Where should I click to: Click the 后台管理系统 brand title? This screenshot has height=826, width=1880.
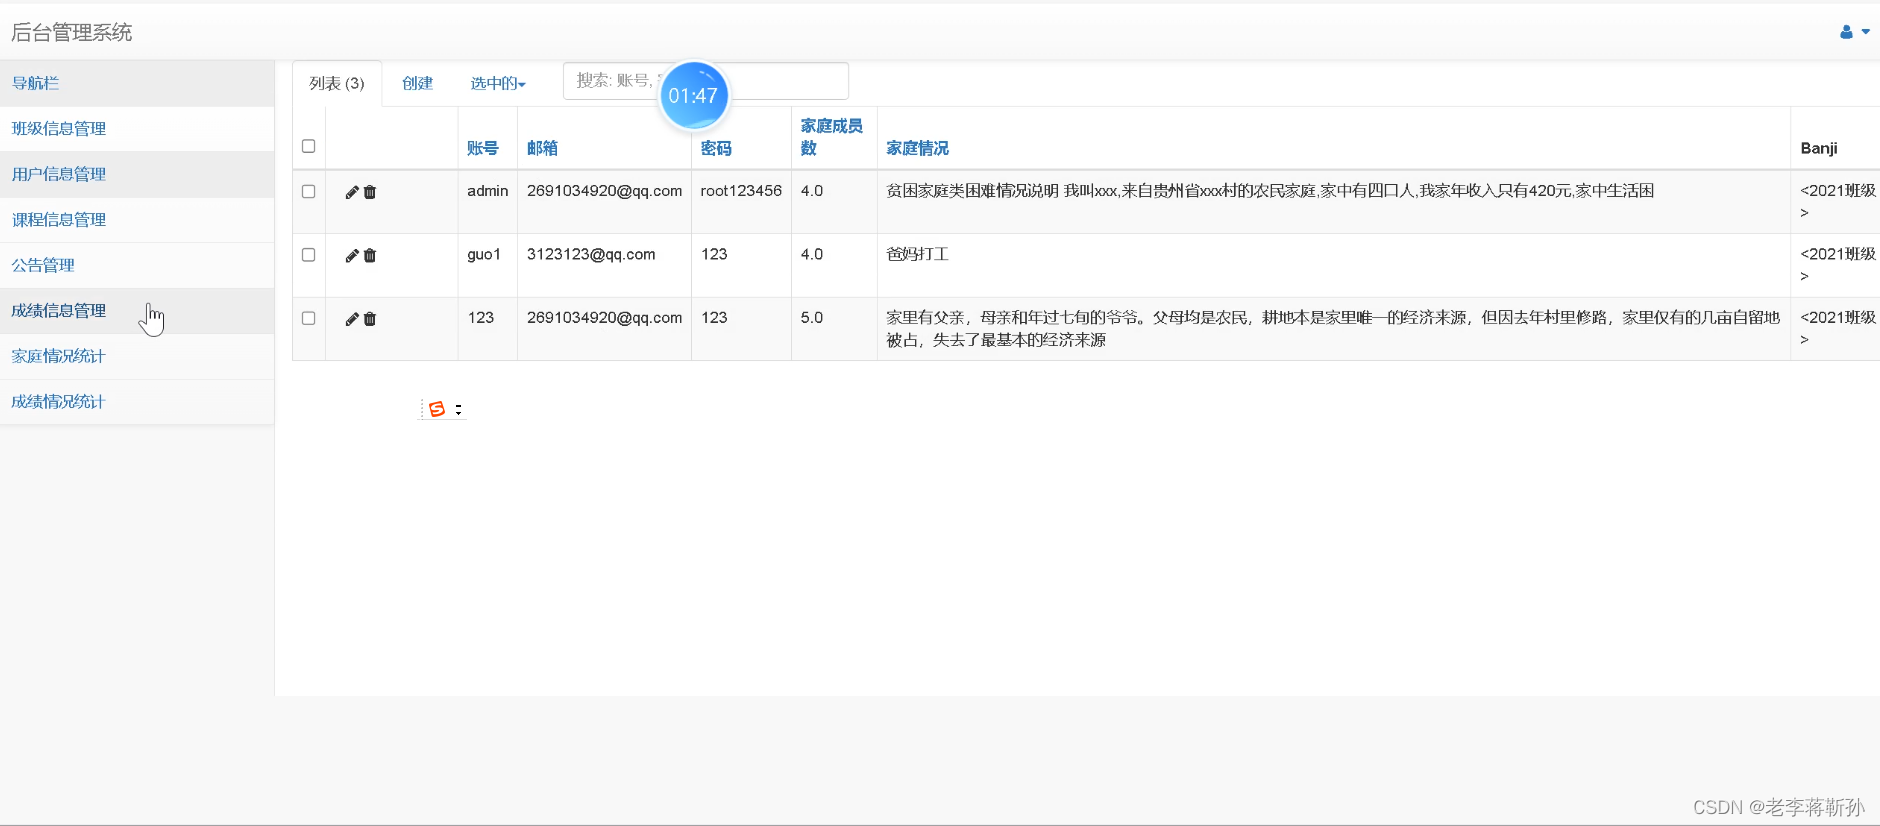[72, 32]
